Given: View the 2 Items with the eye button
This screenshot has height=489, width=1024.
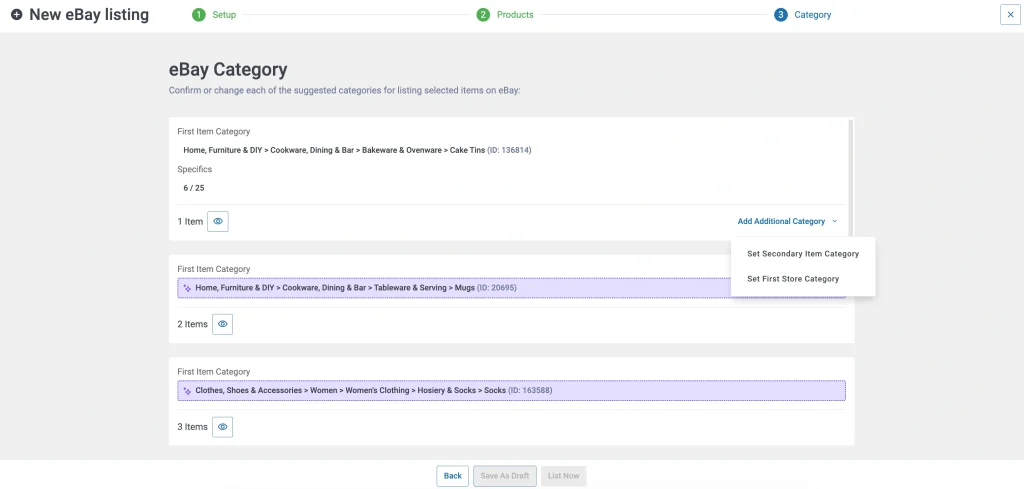Looking at the screenshot, I should tap(223, 324).
